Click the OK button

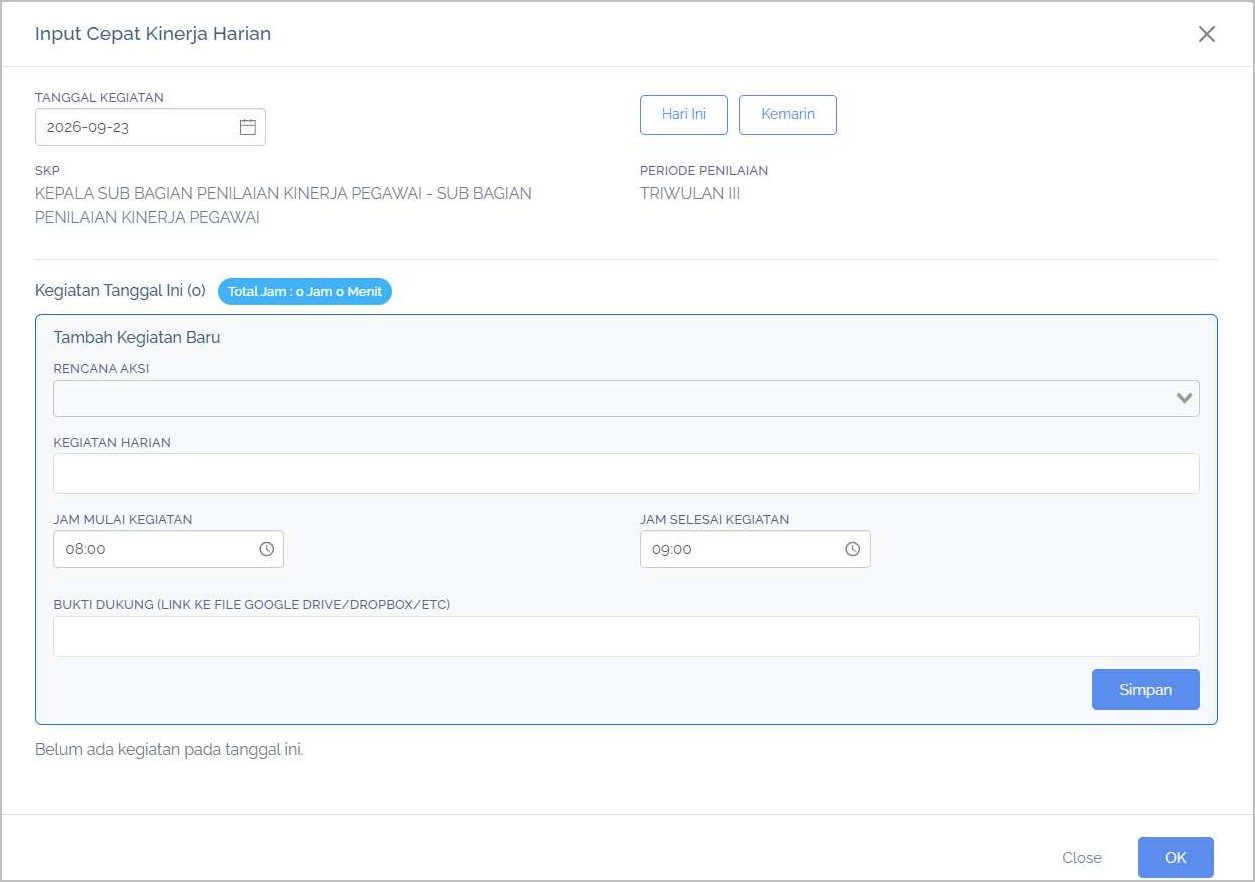coord(1176,858)
